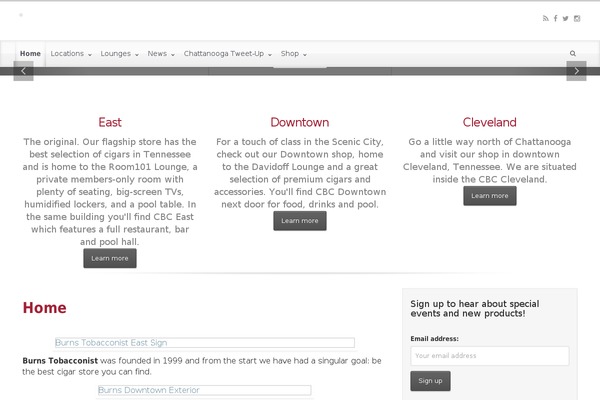Go to previous slide arrow
This screenshot has width=600, height=400.
coord(23,71)
